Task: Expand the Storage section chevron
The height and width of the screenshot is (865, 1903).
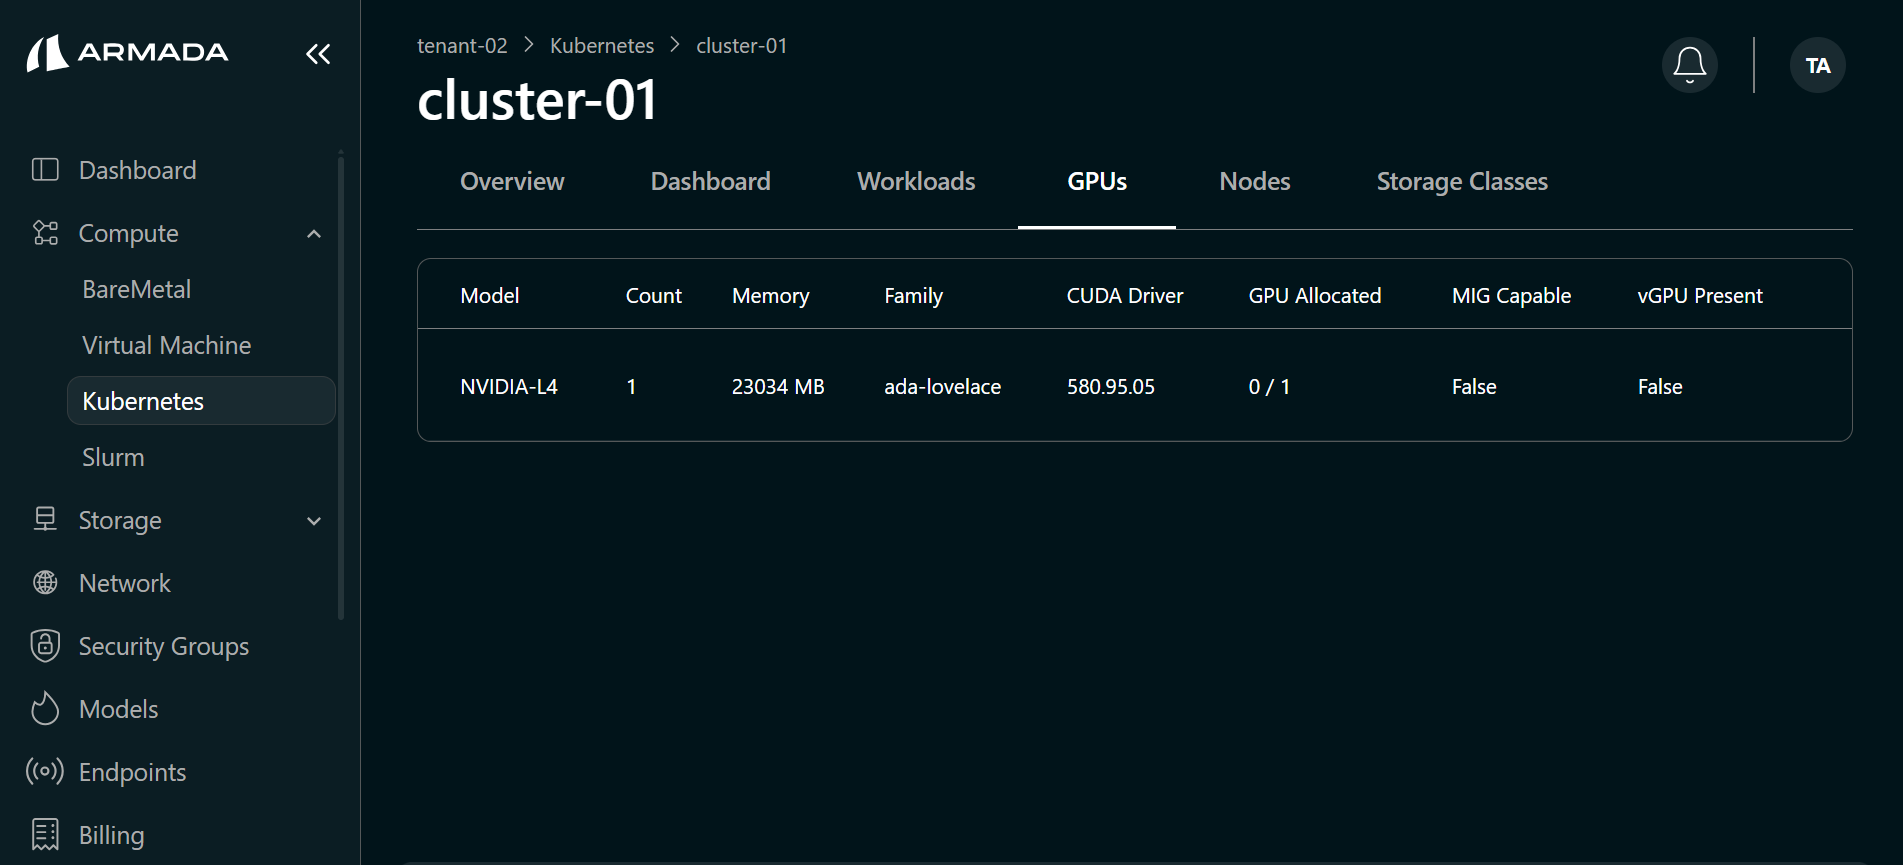Action: coord(314,521)
